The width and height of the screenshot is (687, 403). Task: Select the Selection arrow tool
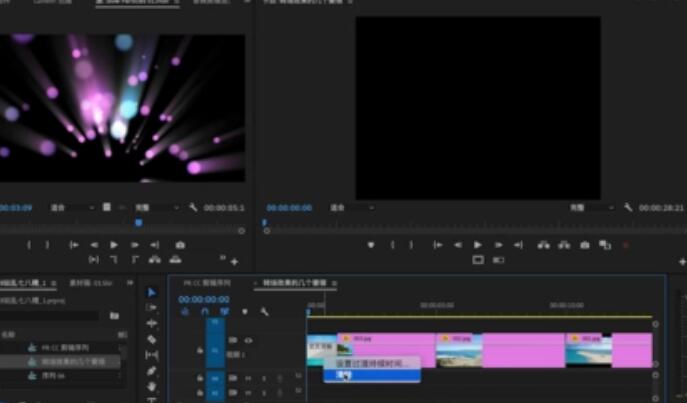[x=152, y=292]
